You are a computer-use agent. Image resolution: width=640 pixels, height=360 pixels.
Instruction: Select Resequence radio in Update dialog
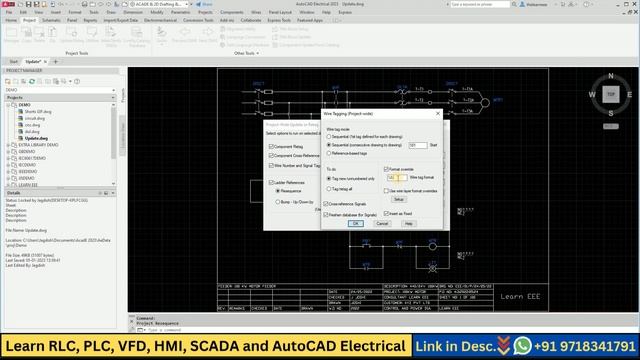coord(278,191)
